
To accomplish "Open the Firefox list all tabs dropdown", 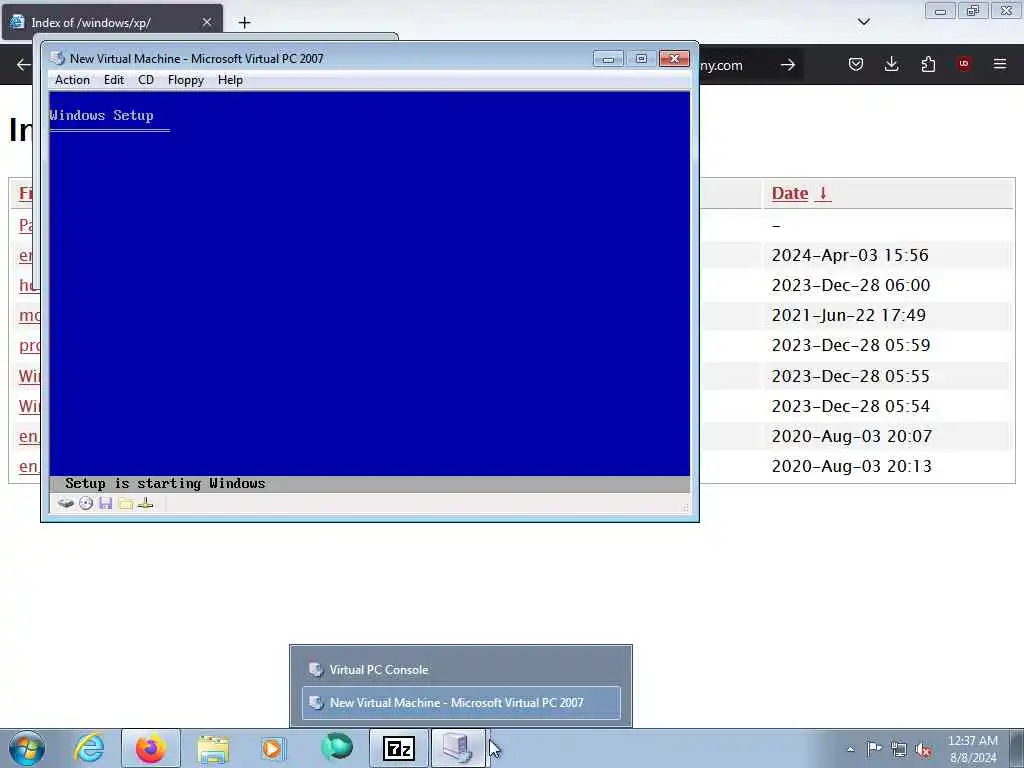I will [863, 22].
